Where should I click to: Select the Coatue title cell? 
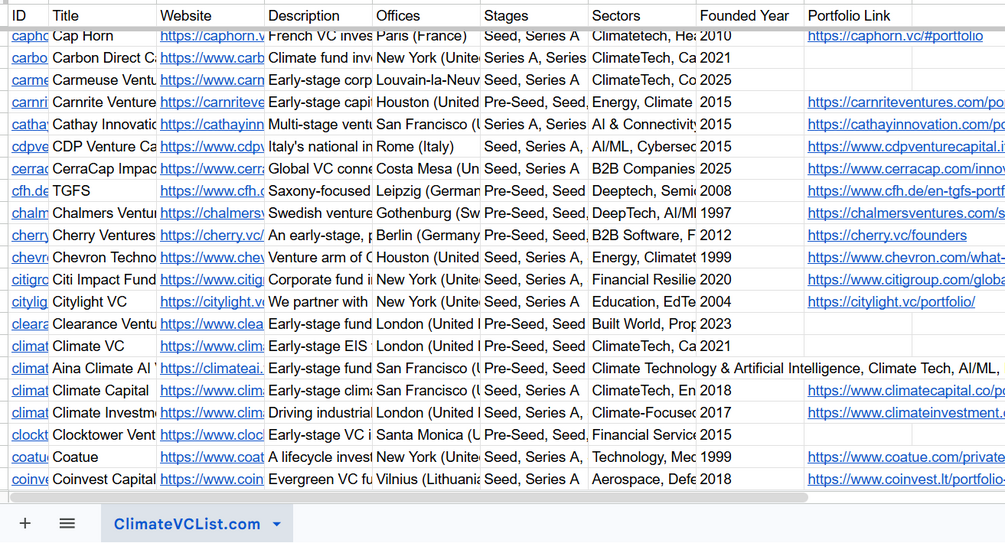point(103,457)
